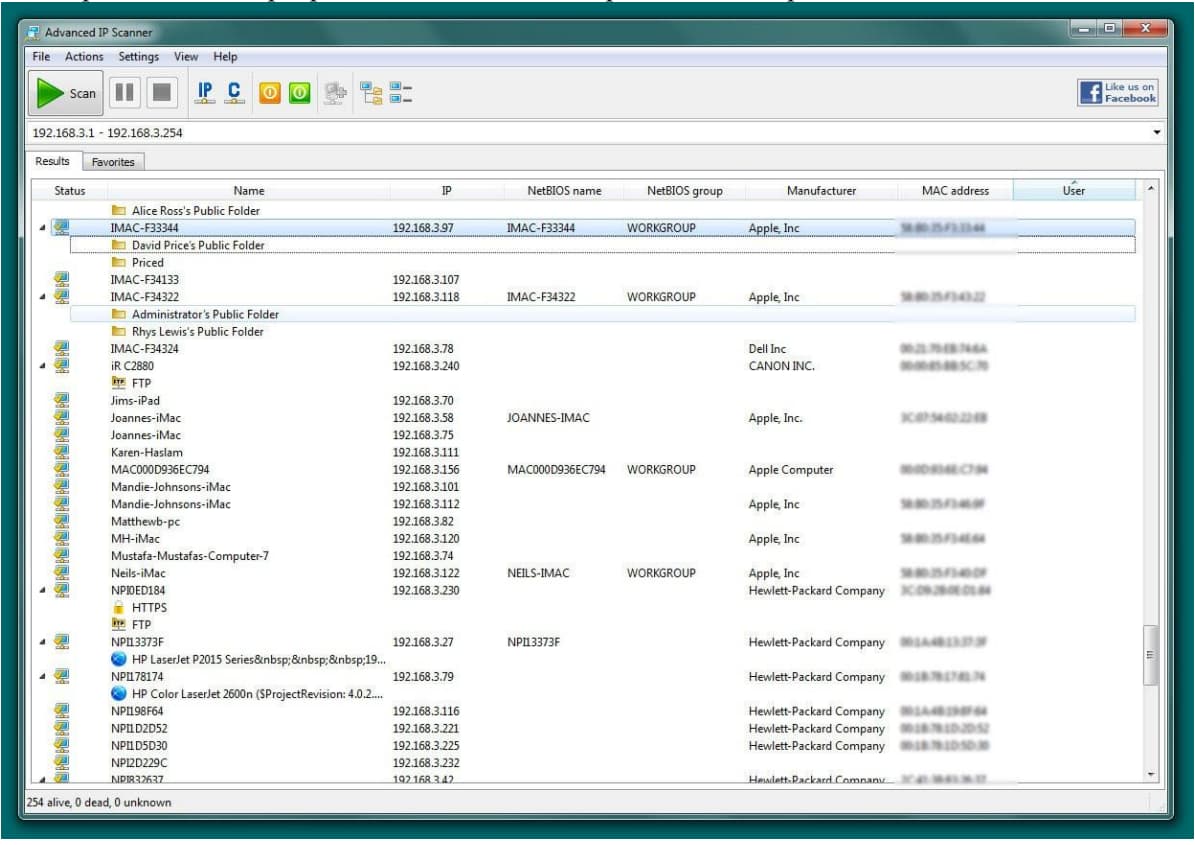Click the IP address range input field
The image size is (1195, 845).
point(580,132)
